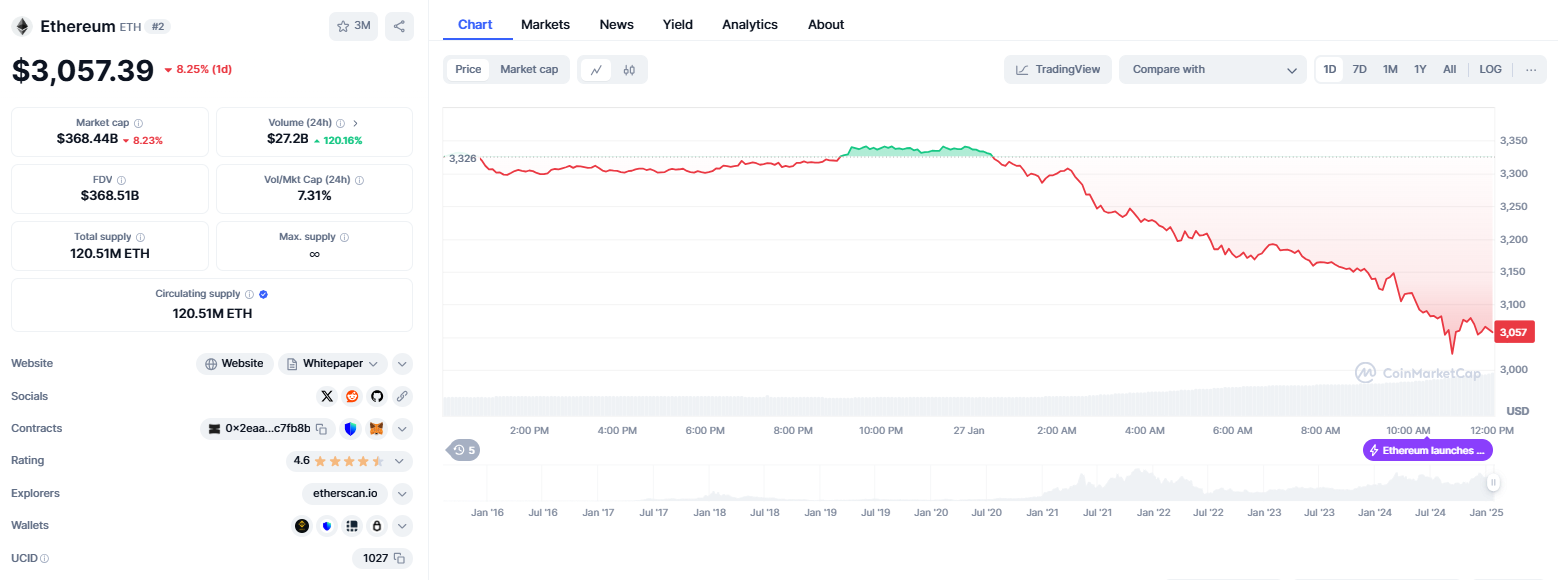This screenshot has width=1558, height=580.
Task: Click info icon next to Circulating supply
Action: (250, 294)
